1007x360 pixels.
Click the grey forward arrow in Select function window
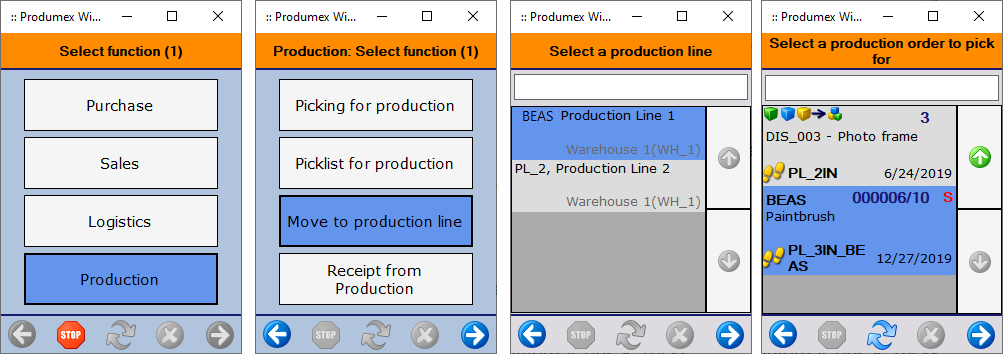(x=220, y=335)
